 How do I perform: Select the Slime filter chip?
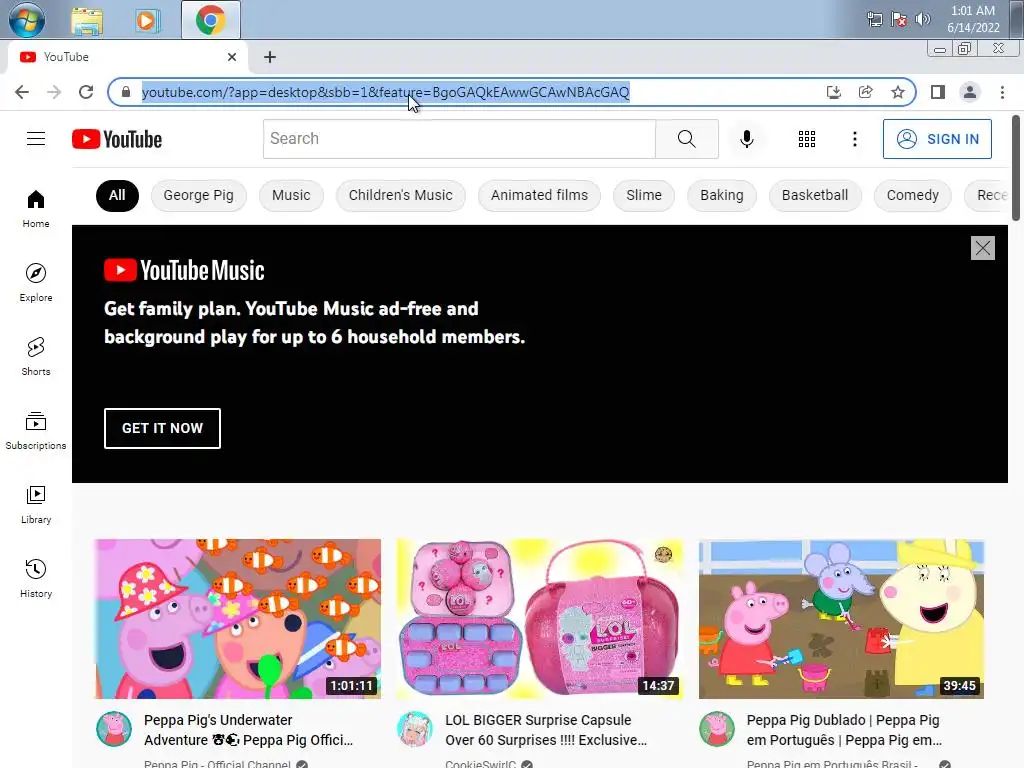[644, 195]
